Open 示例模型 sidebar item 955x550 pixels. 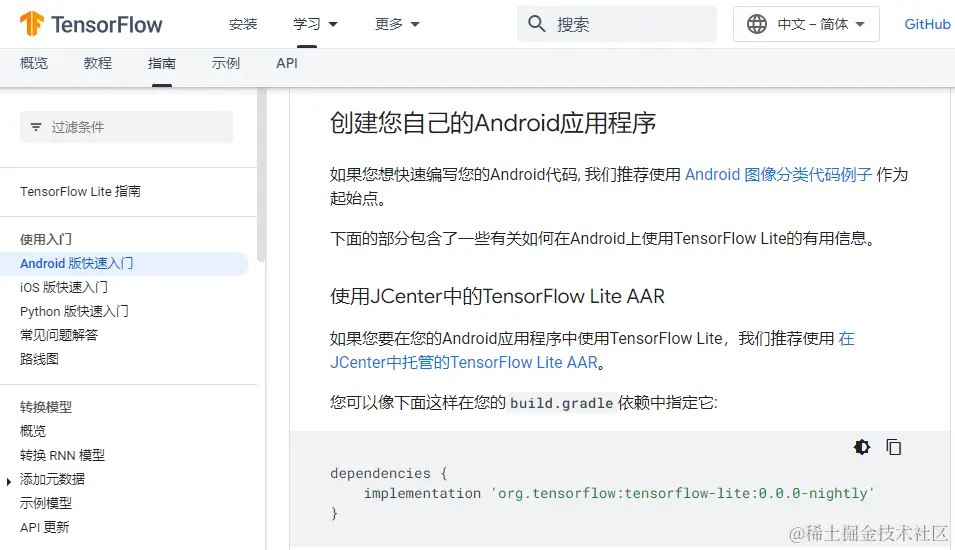tap(46, 503)
